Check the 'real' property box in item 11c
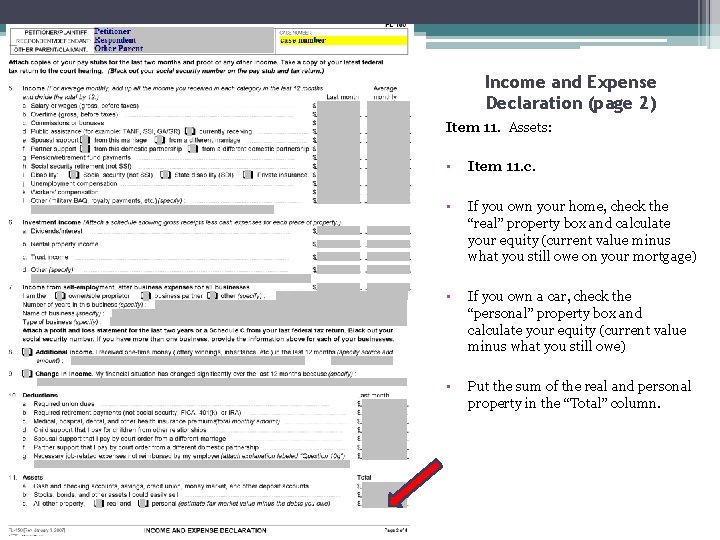This screenshot has height=540, width=720. tap(99, 503)
